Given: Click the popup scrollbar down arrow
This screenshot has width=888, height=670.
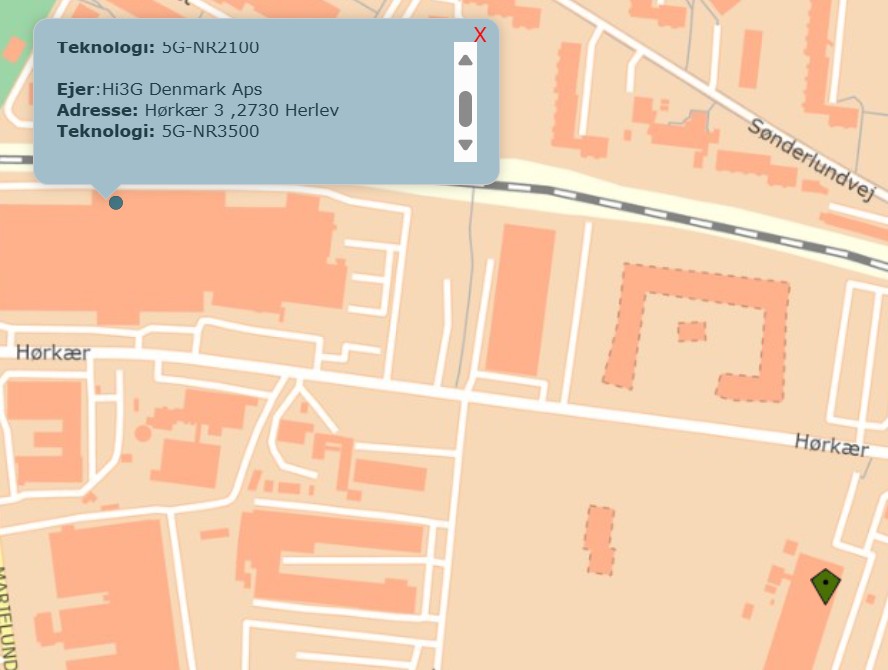Looking at the screenshot, I should pos(465,145).
